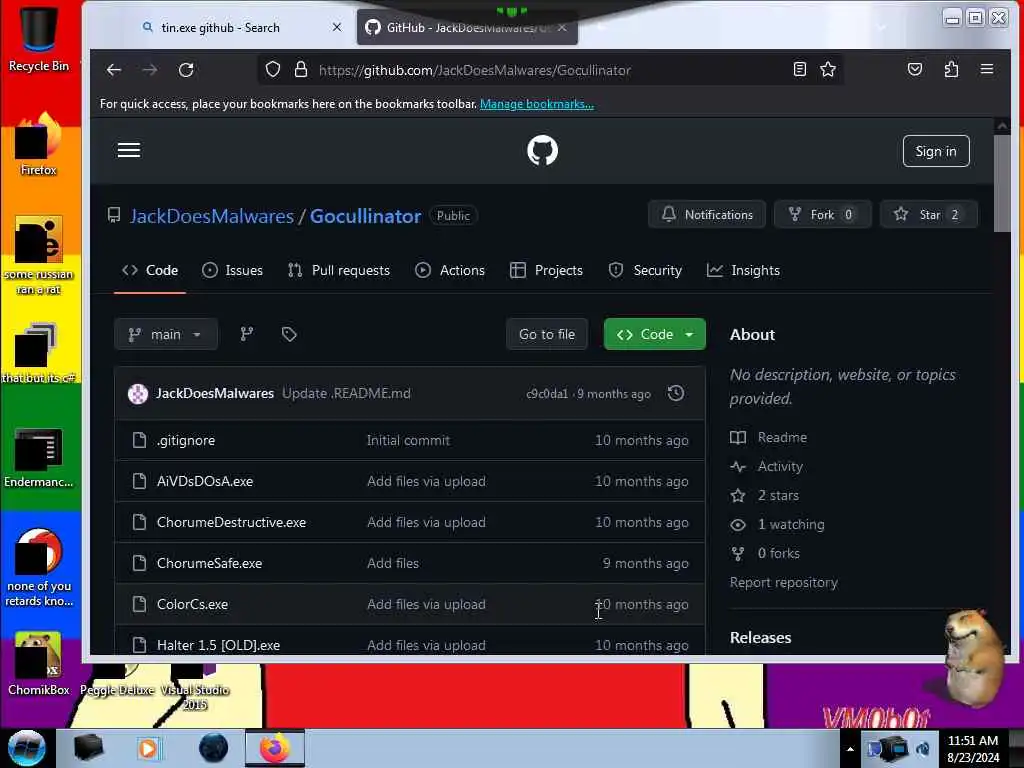The height and width of the screenshot is (768, 1024).
Task: Open Firefox desktop shortcut
Action: (x=39, y=144)
